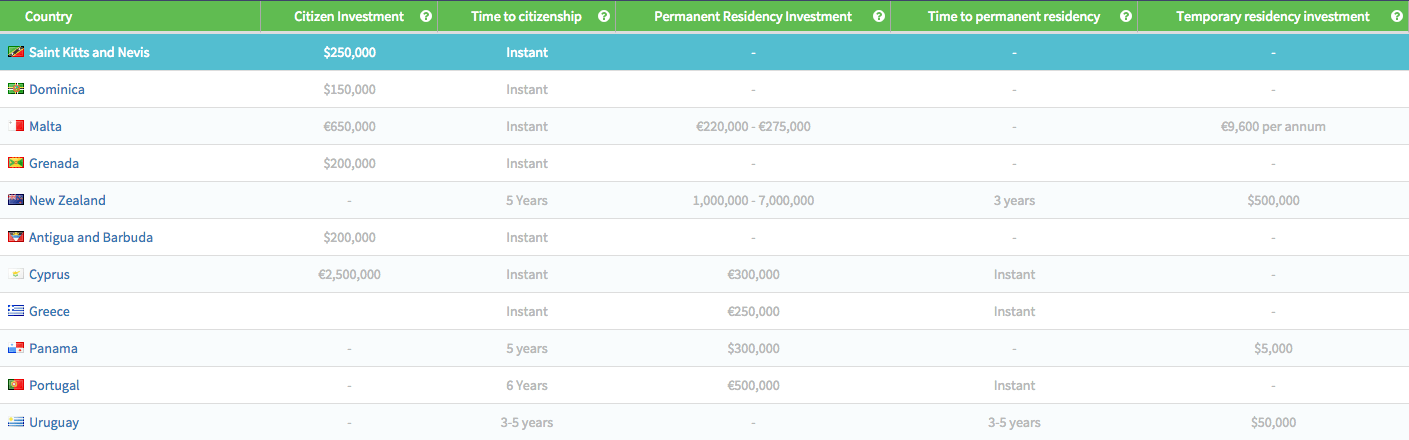Screen dimensions: 1409x440
Task: Open the Uruguay country link
Action: 54,422
